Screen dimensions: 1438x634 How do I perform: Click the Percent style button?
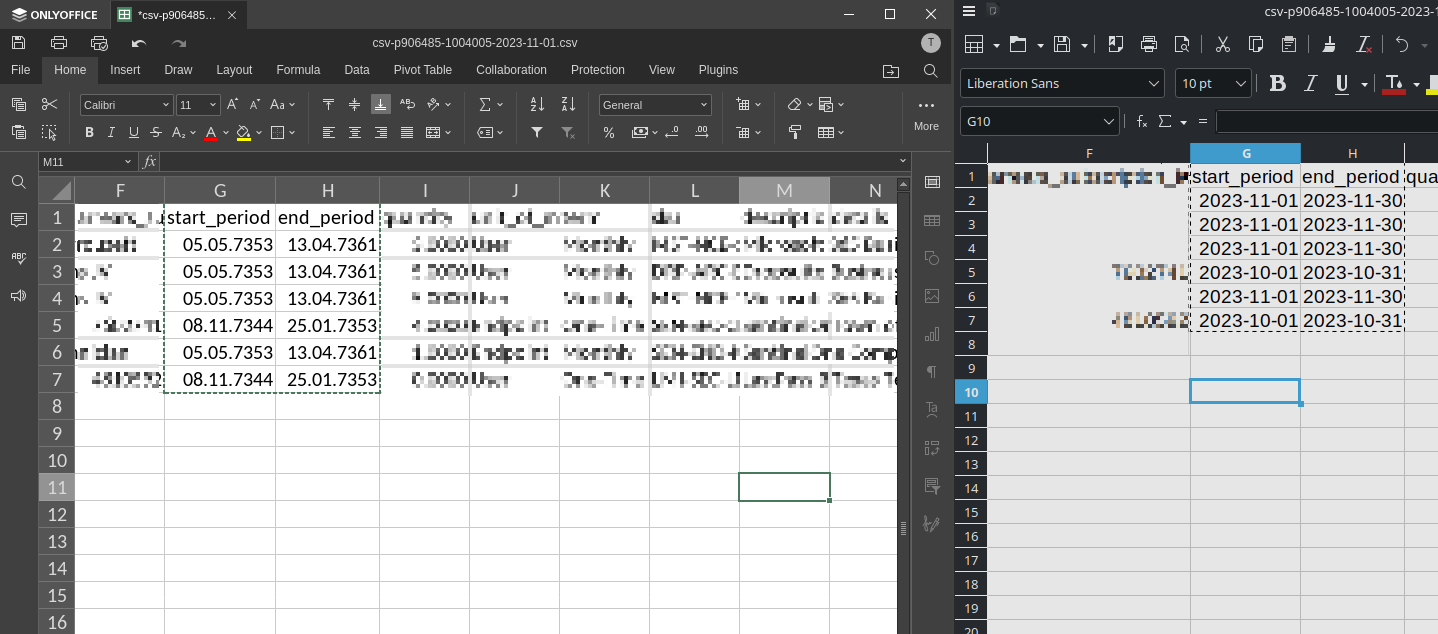(x=609, y=132)
